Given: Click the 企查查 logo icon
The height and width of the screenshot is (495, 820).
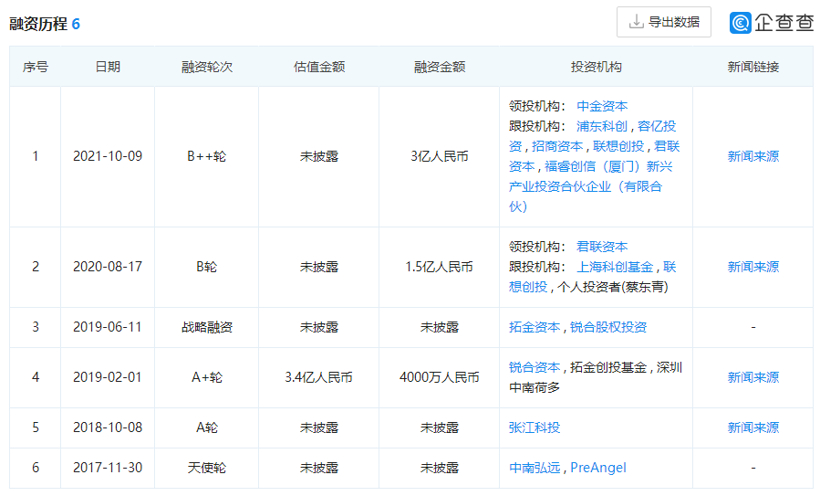Looking at the screenshot, I should pyautogui.click(x=741, y=22).
